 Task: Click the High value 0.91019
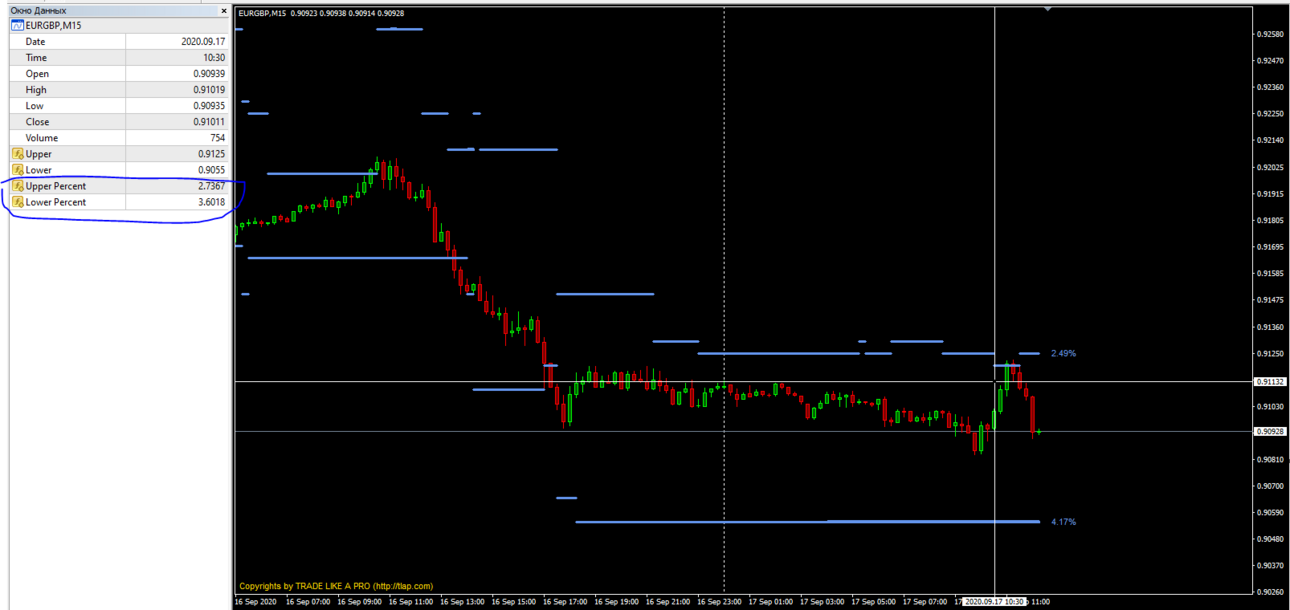point(209,90)
